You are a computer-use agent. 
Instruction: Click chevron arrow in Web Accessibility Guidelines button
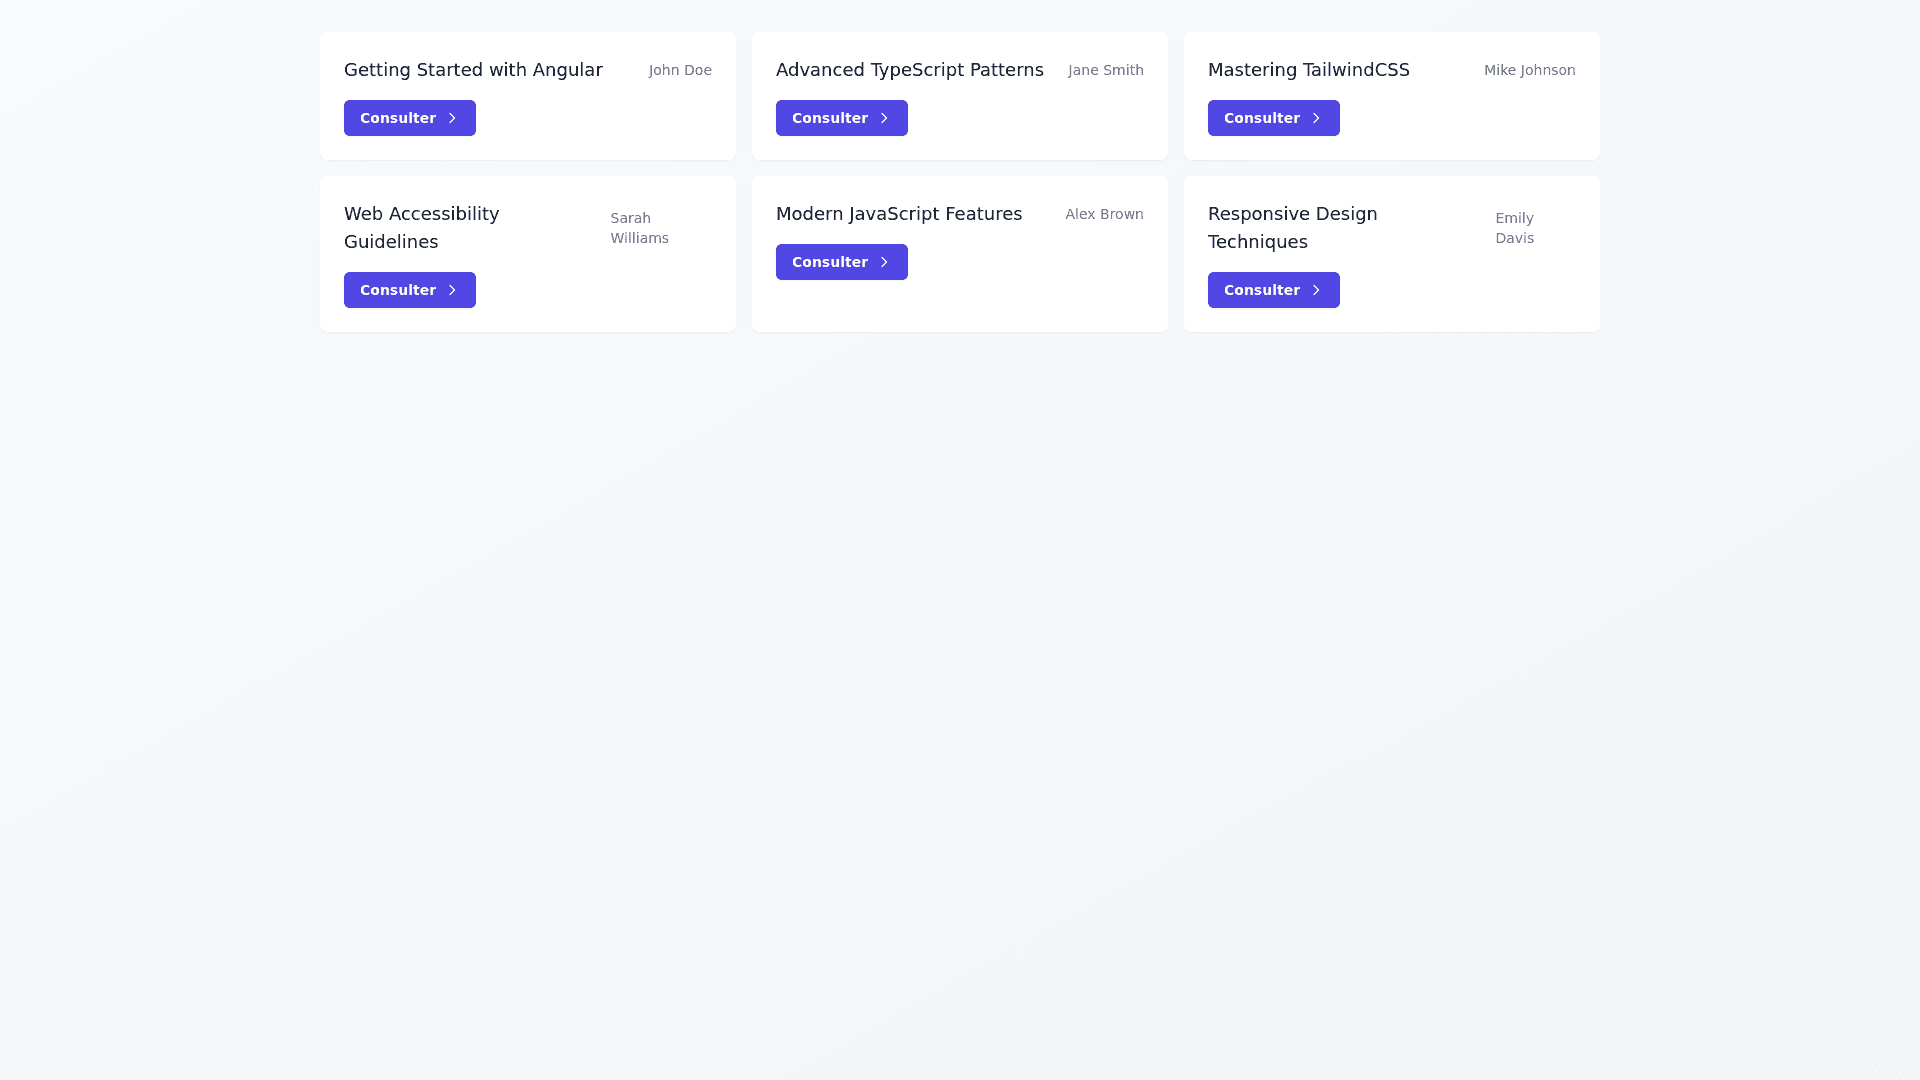click(x=452, y=290)
